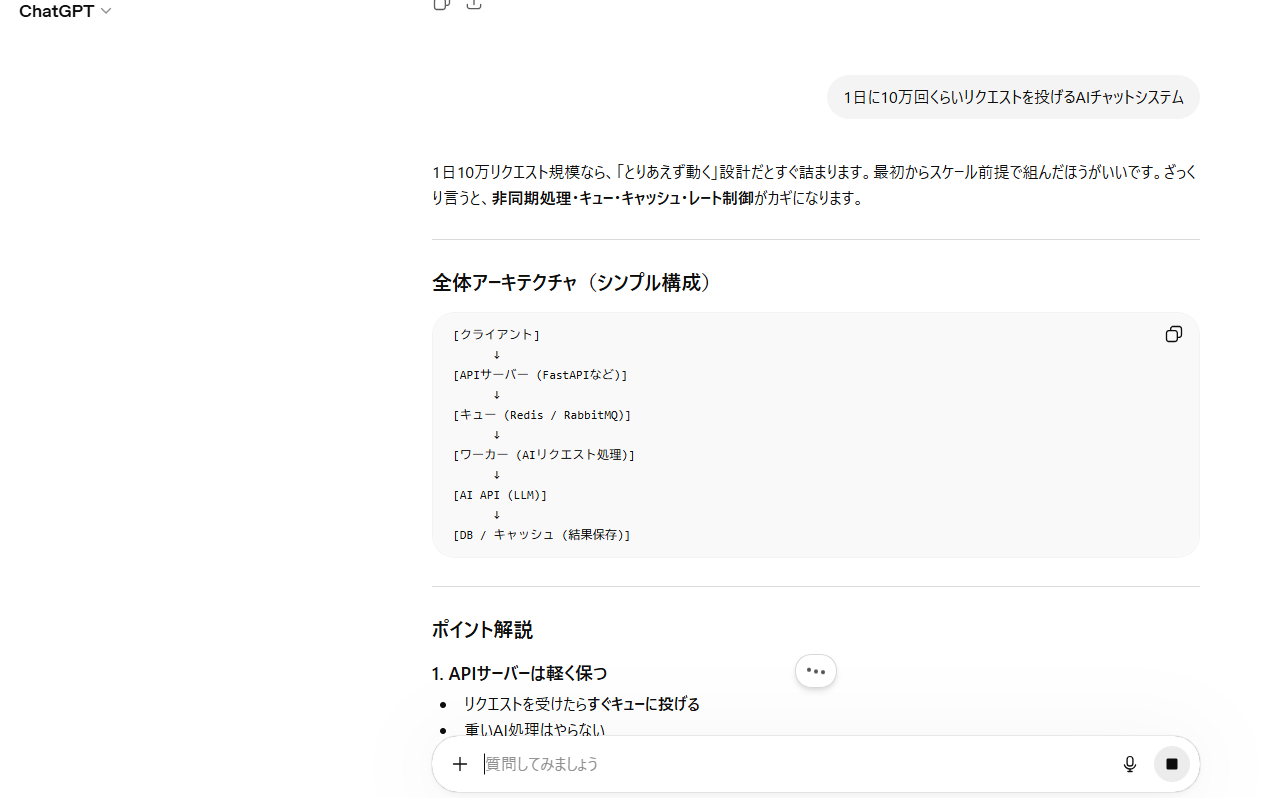
Task: Open the ChatGPT model selector dropdown
Action: [x=65, y=11]
